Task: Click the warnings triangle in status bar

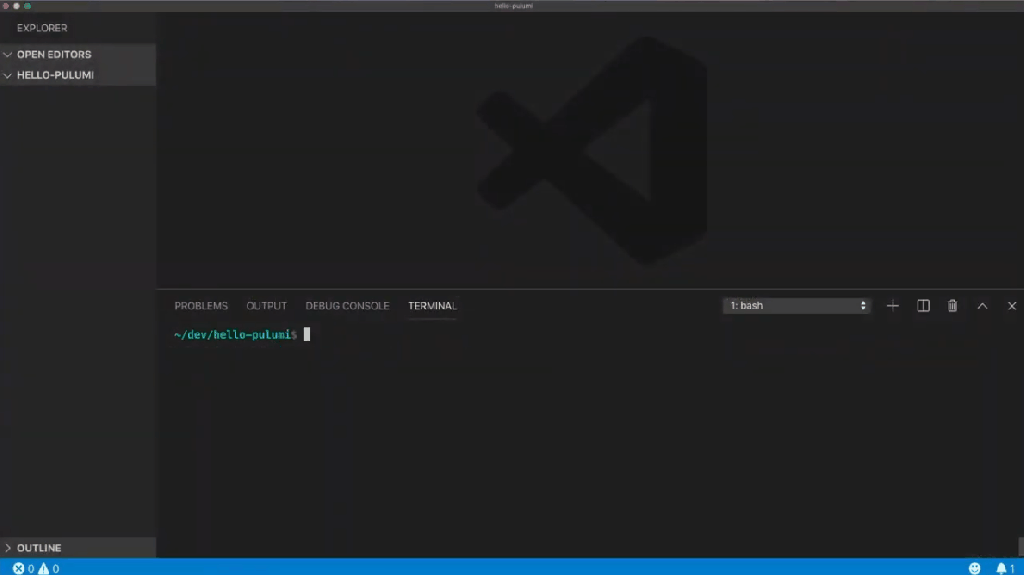Action: [x=43, y=568]
